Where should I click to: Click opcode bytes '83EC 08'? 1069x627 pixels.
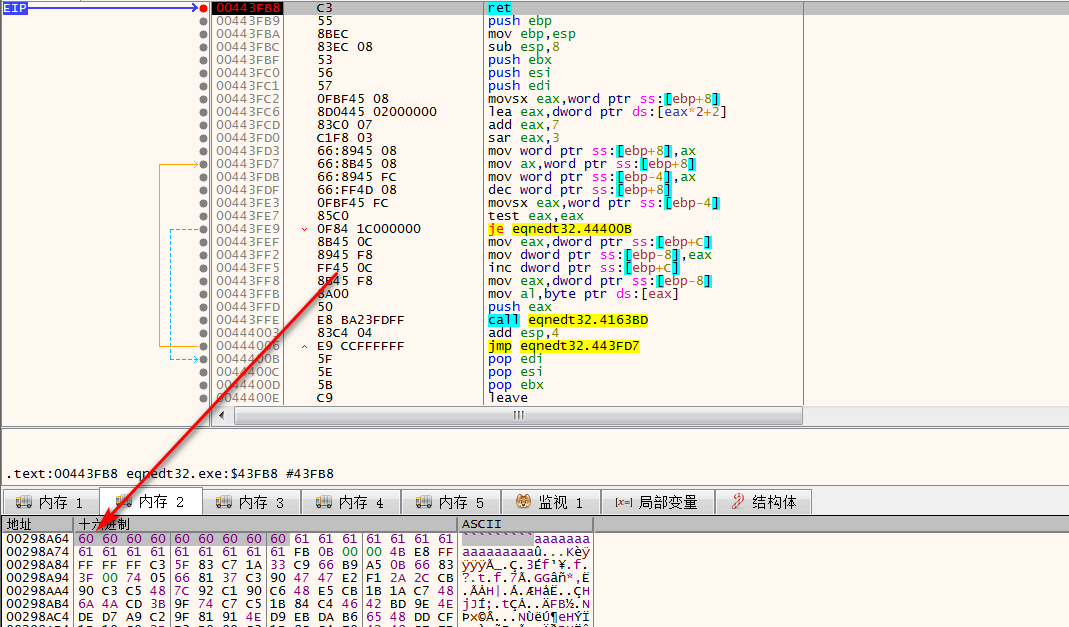(x=345, y=47)
